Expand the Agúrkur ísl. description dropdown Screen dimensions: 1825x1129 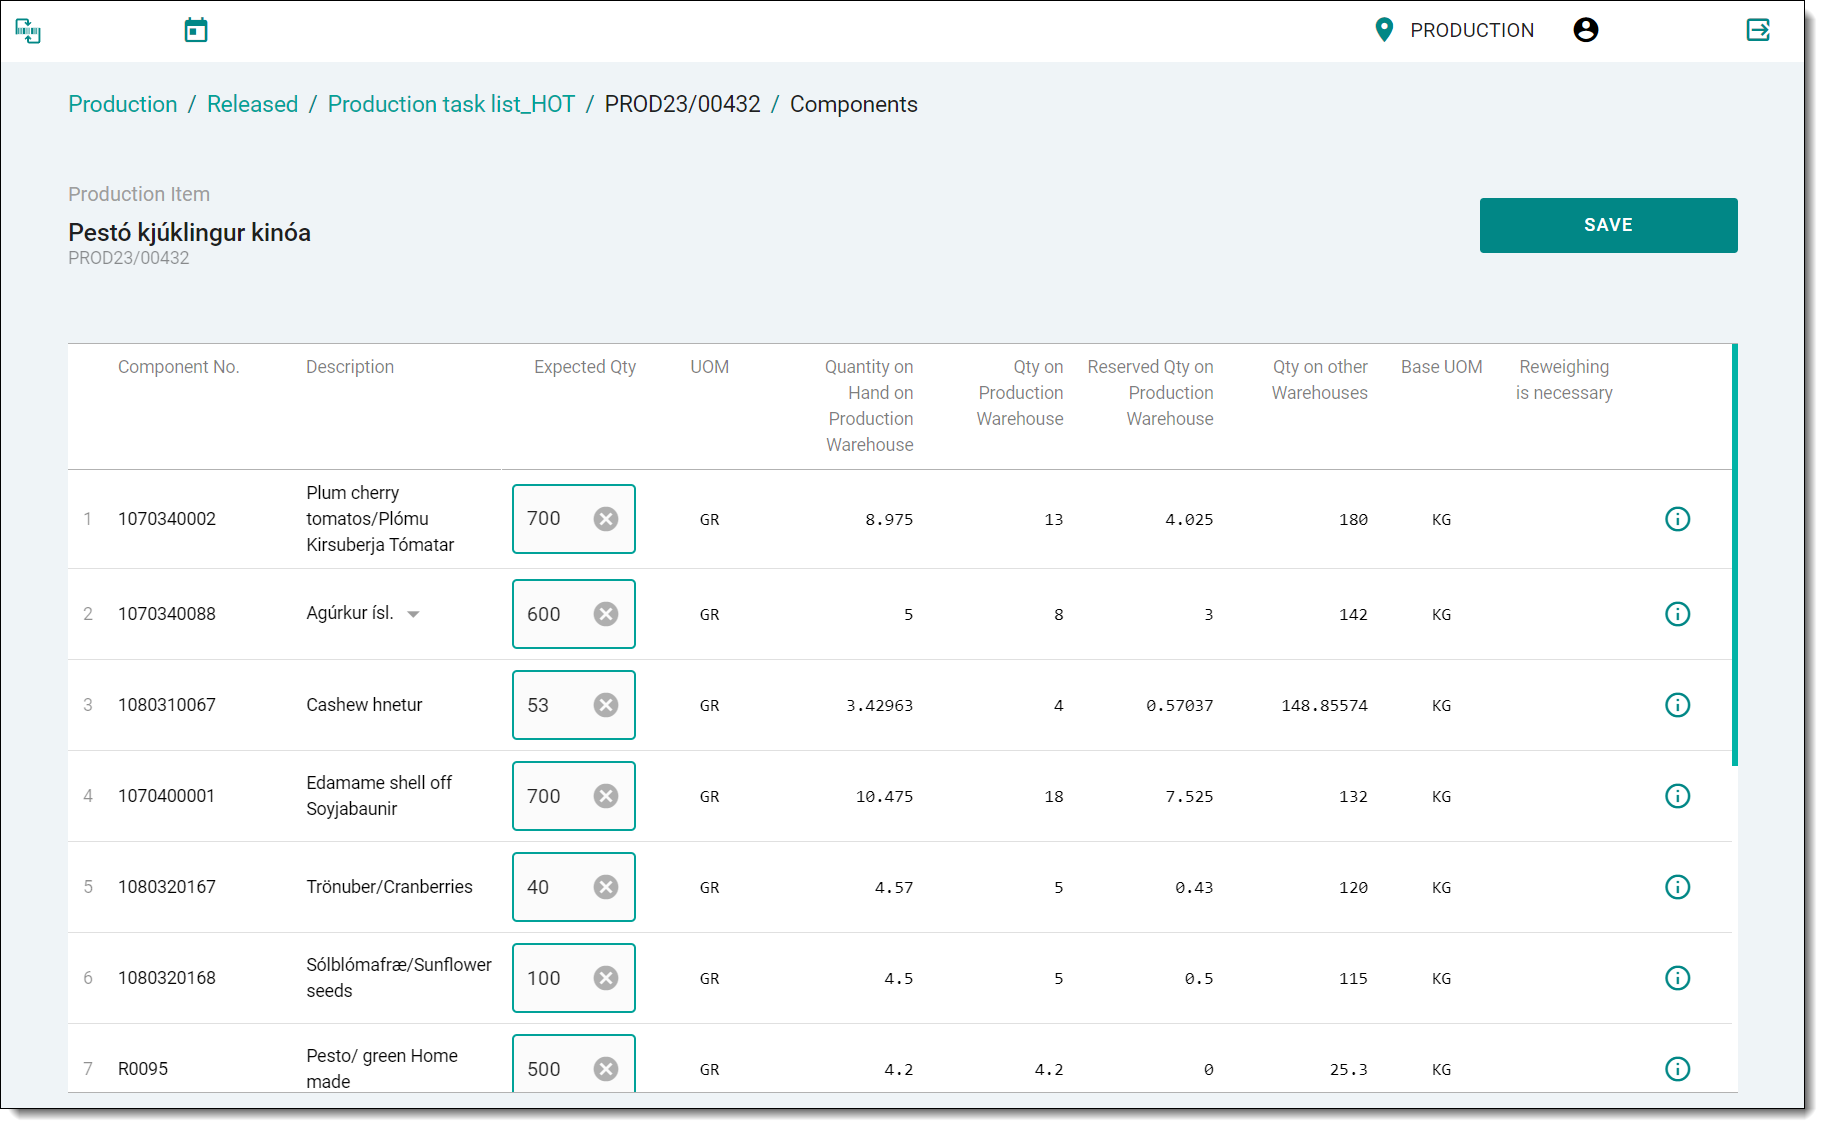pyautogui.click(x=413, y=614)
